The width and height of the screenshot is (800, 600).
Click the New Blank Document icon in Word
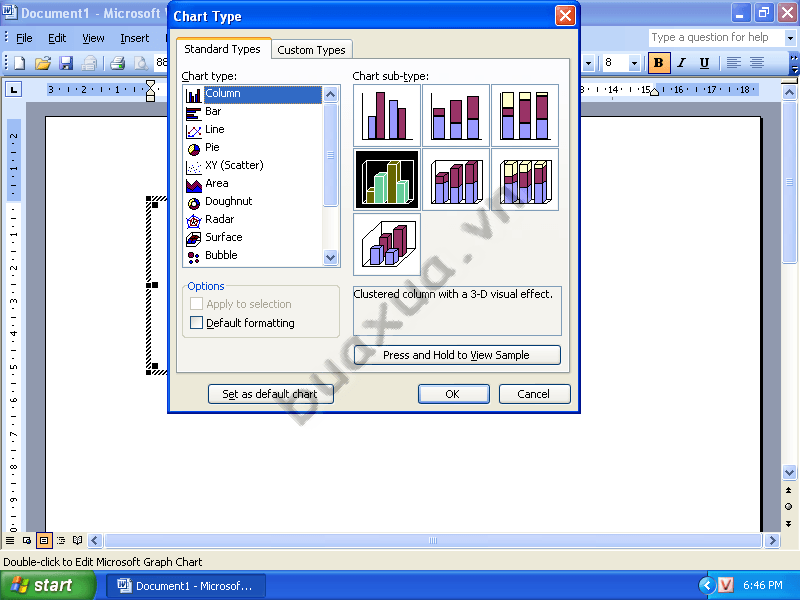click(x=19, y=63)
